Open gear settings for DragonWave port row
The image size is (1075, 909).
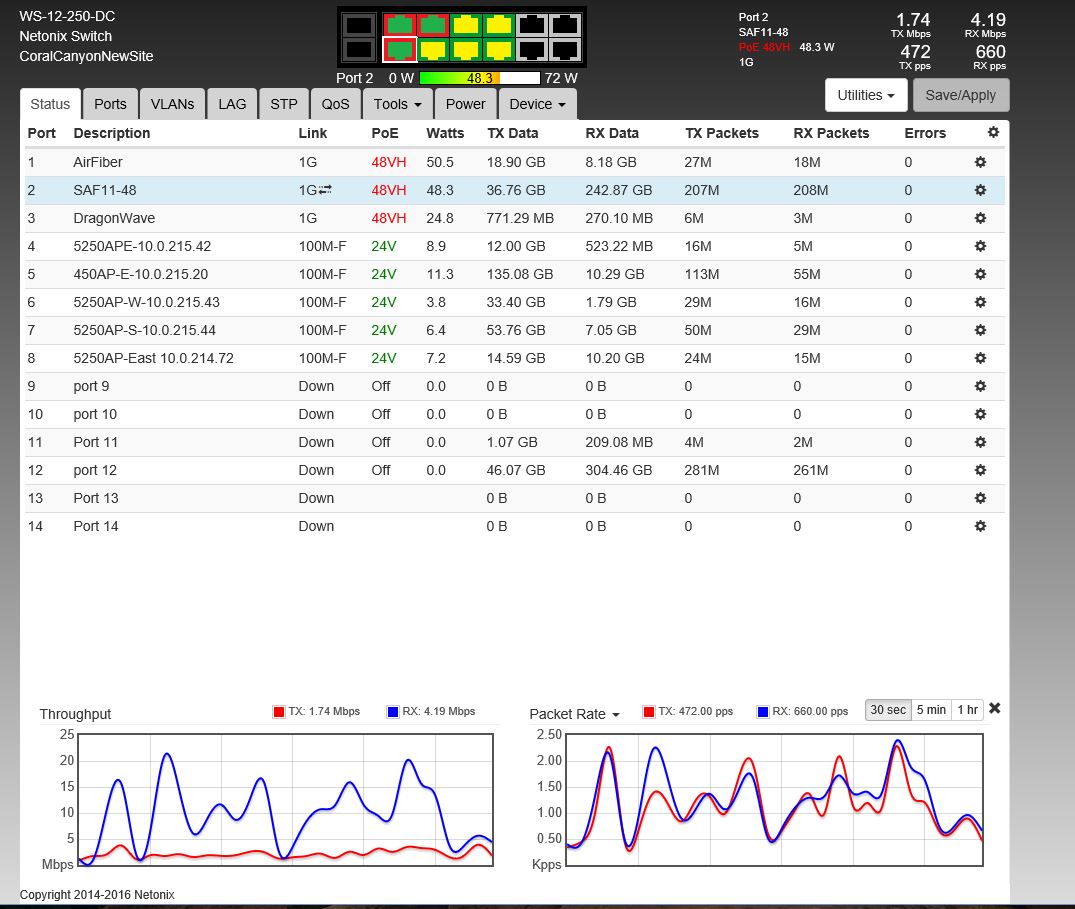[x=980, y=218]
